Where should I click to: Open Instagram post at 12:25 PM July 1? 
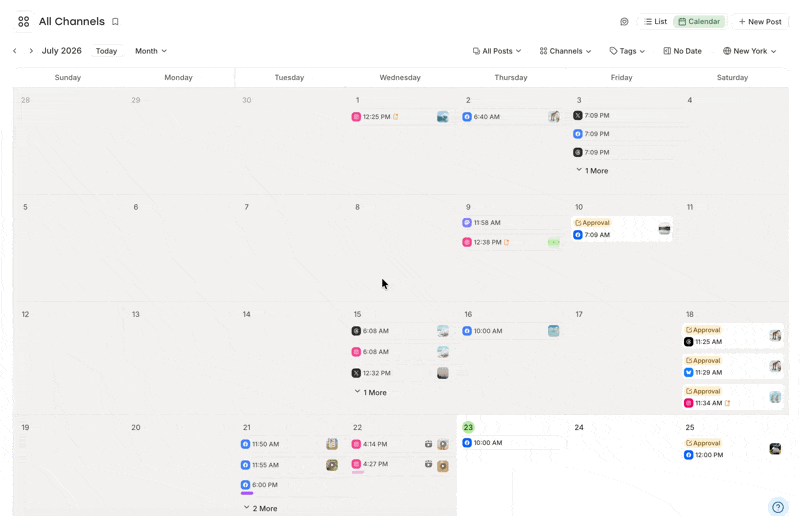click(401, 117)
